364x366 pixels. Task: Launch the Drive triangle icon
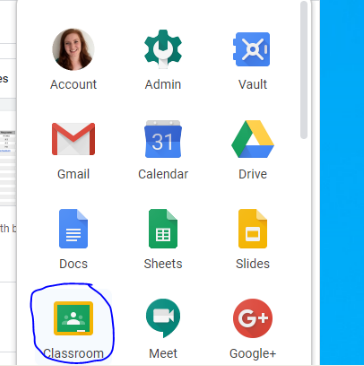click(252, 139)
